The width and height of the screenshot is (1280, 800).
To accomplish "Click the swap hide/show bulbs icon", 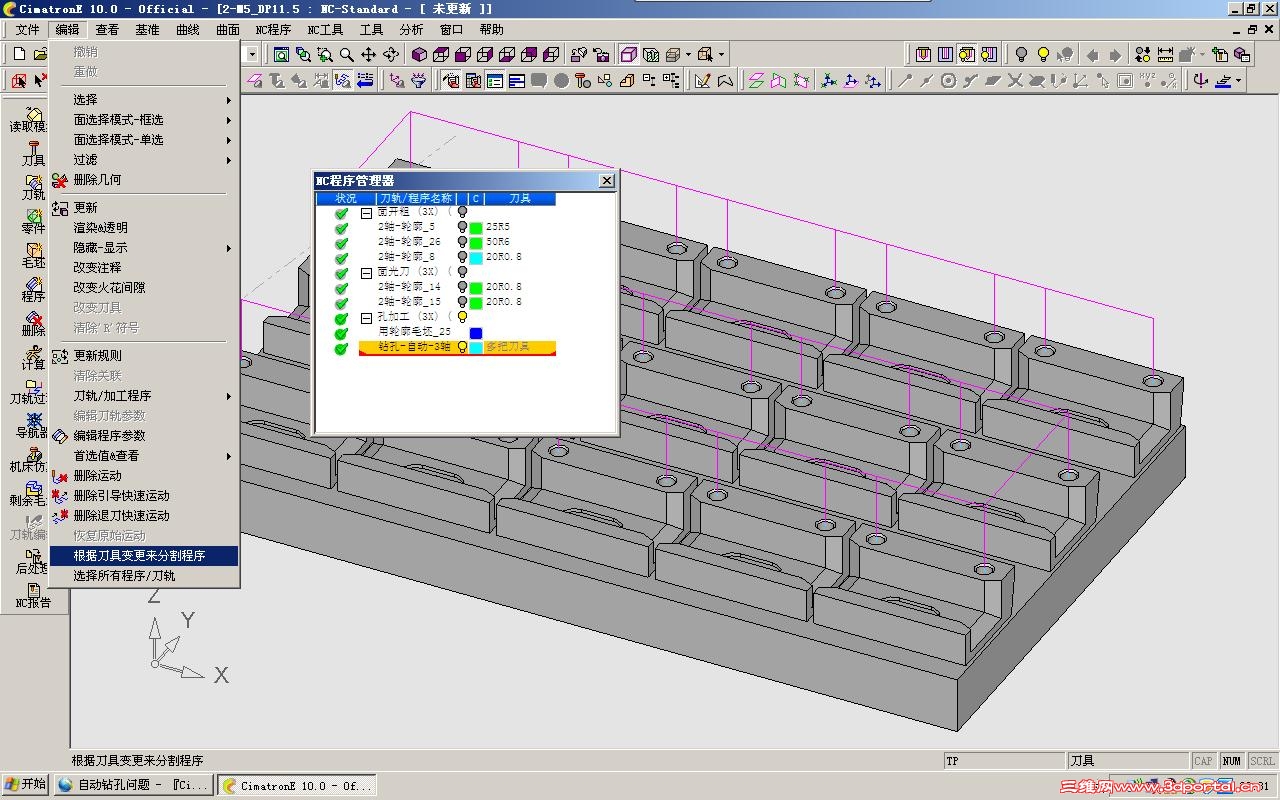I will (1142, 54).
